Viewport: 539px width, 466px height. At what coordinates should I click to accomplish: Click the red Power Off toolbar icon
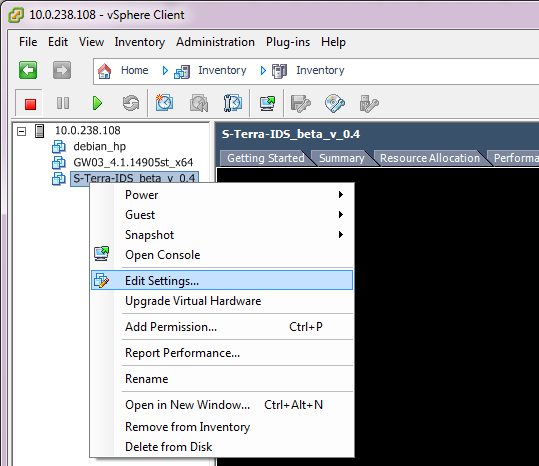coord(30,103)
